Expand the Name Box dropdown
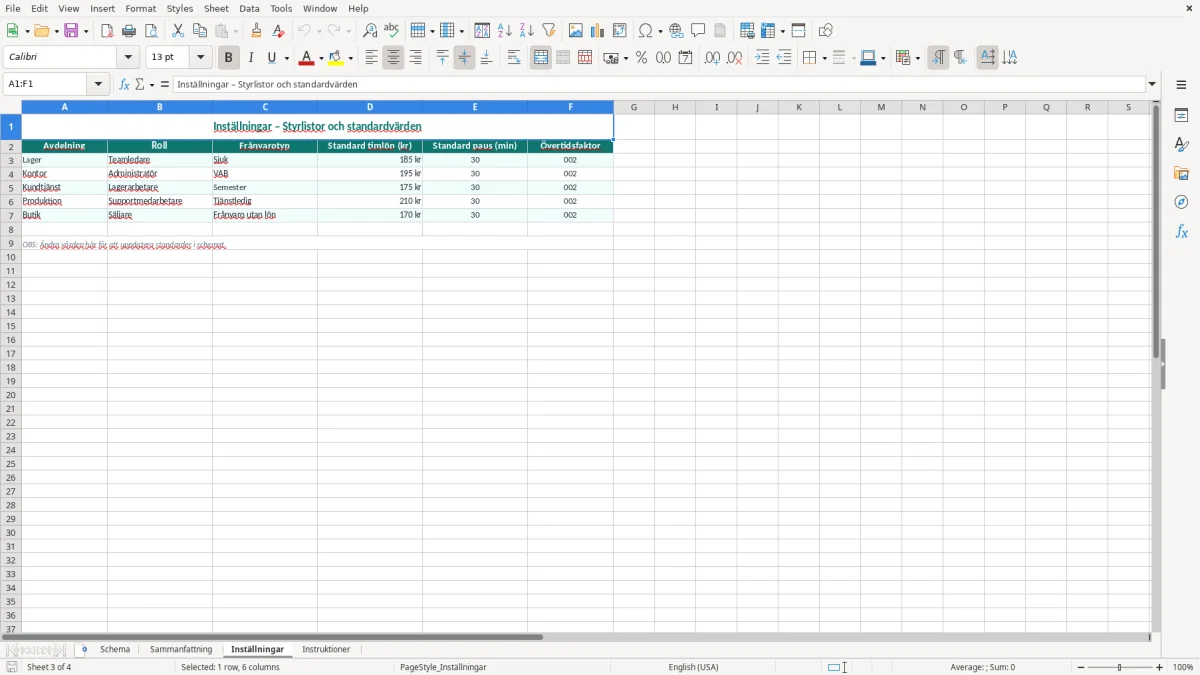 [x=99, y=85]
